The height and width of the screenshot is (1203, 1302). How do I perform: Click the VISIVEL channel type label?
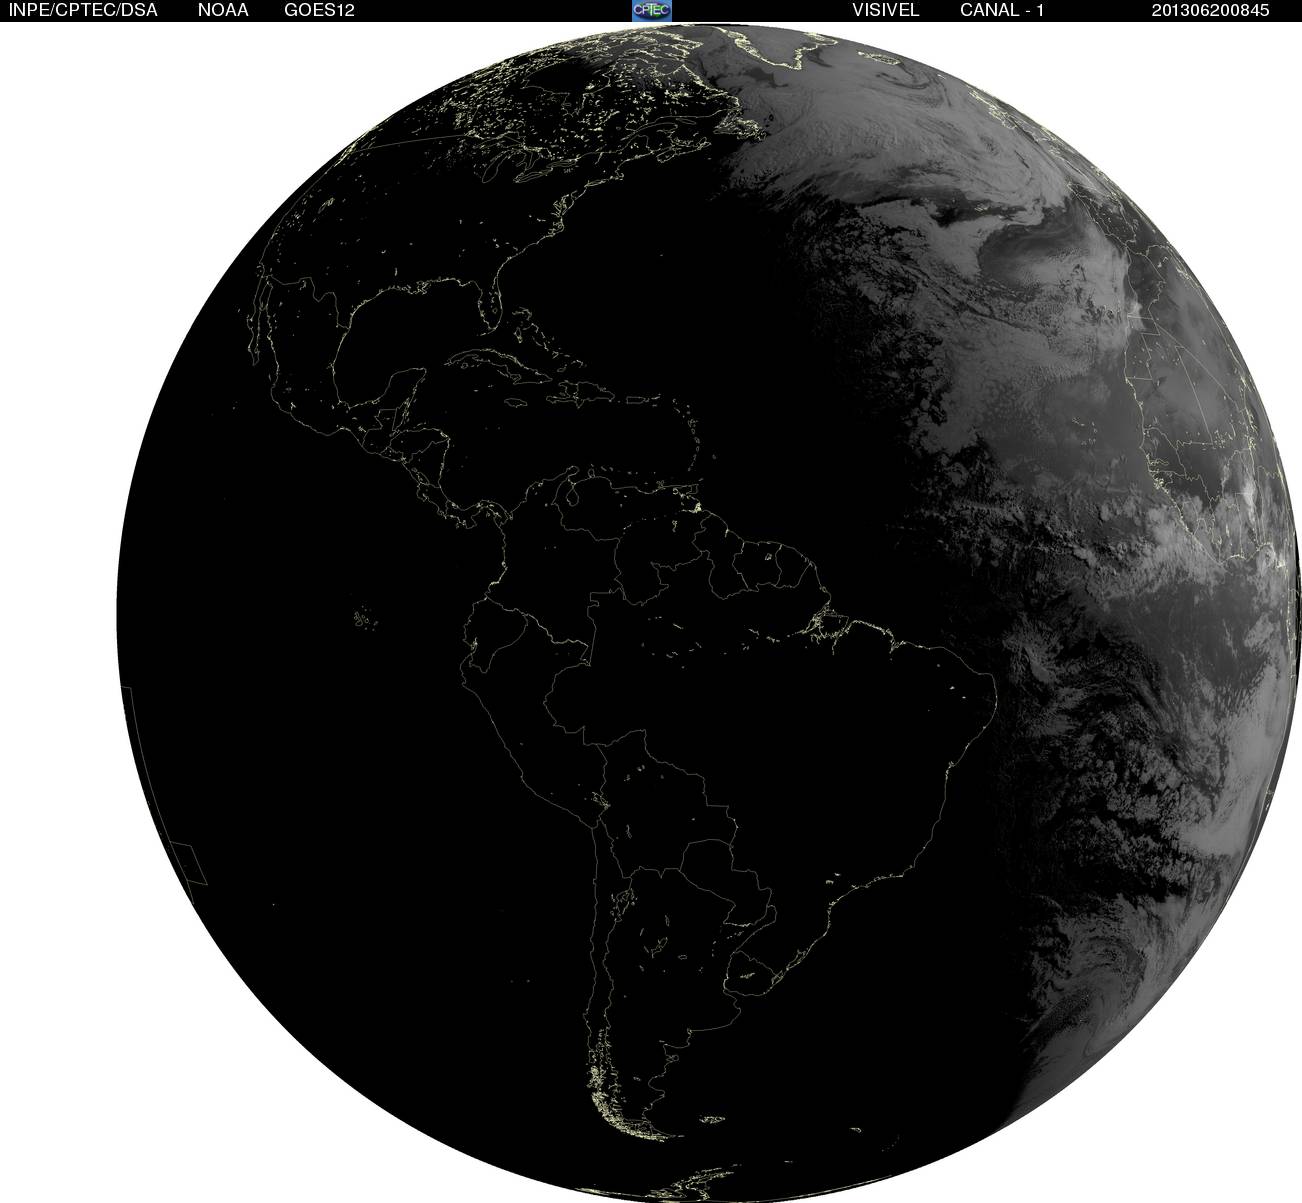click(885, 10)
